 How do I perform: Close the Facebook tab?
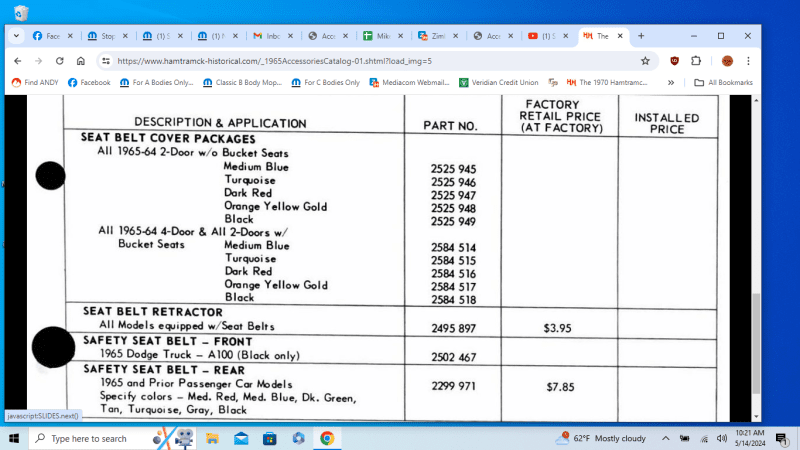(70, 36)
